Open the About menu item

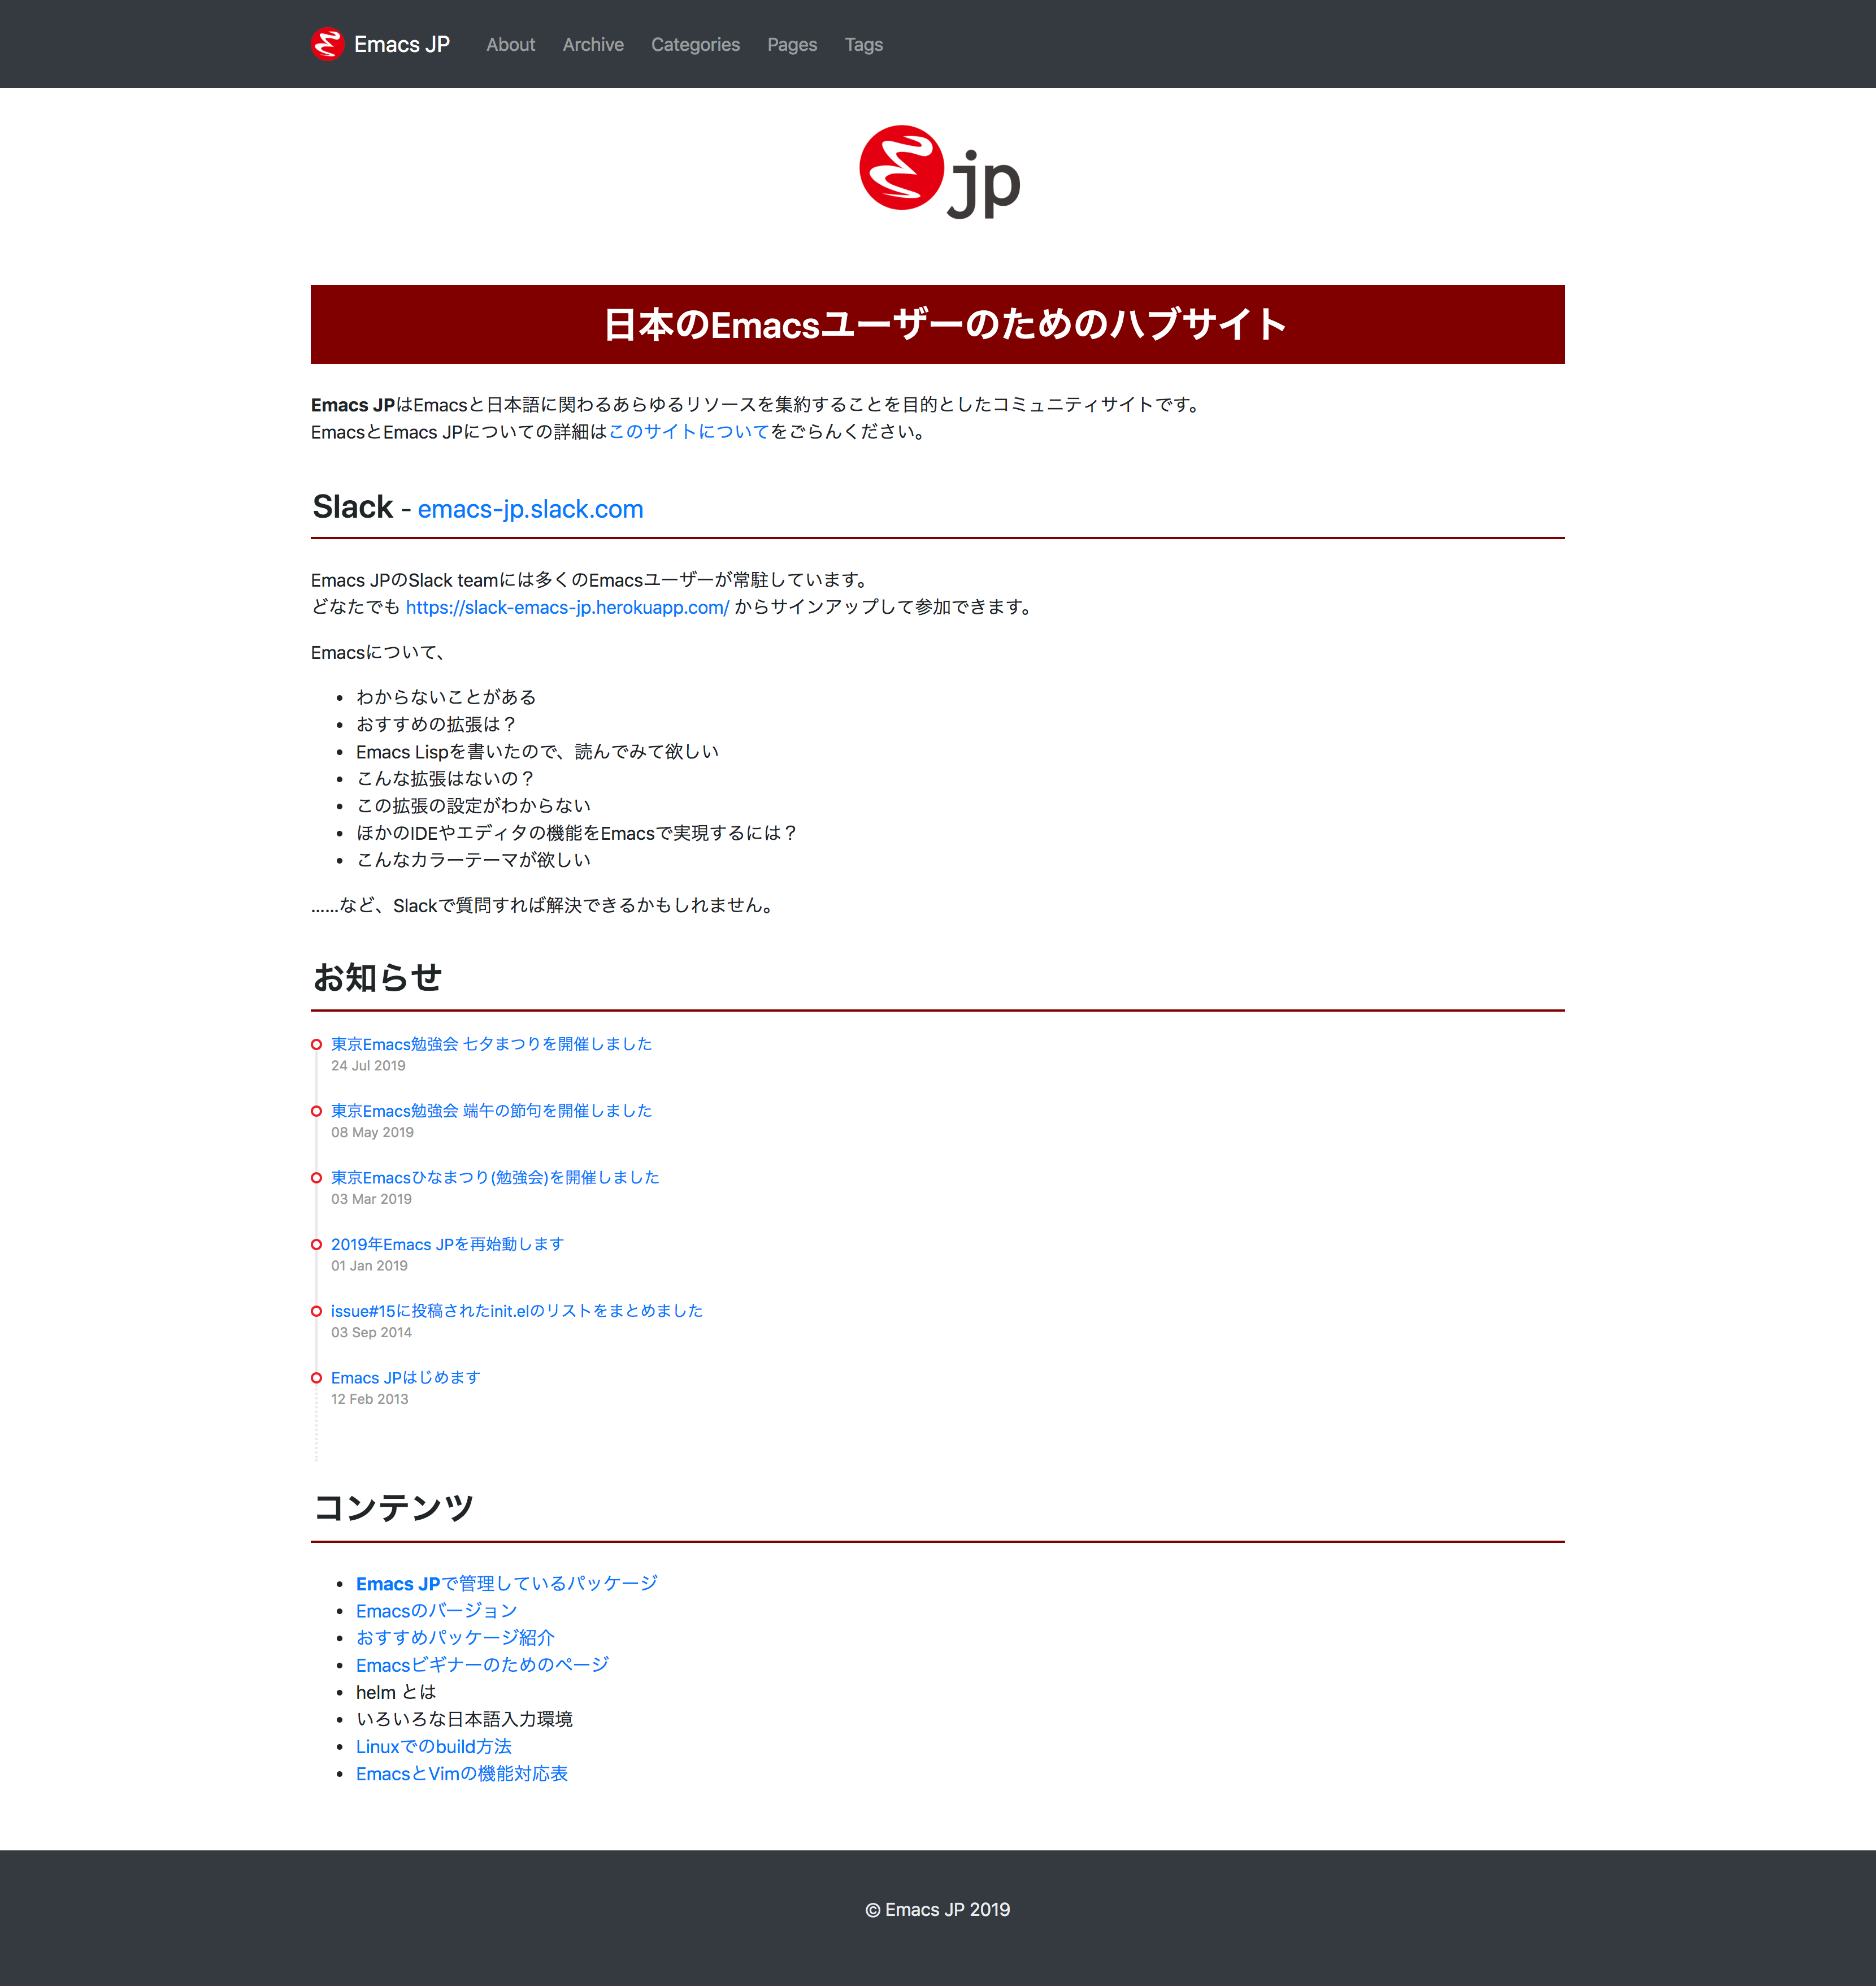[510, 45]
